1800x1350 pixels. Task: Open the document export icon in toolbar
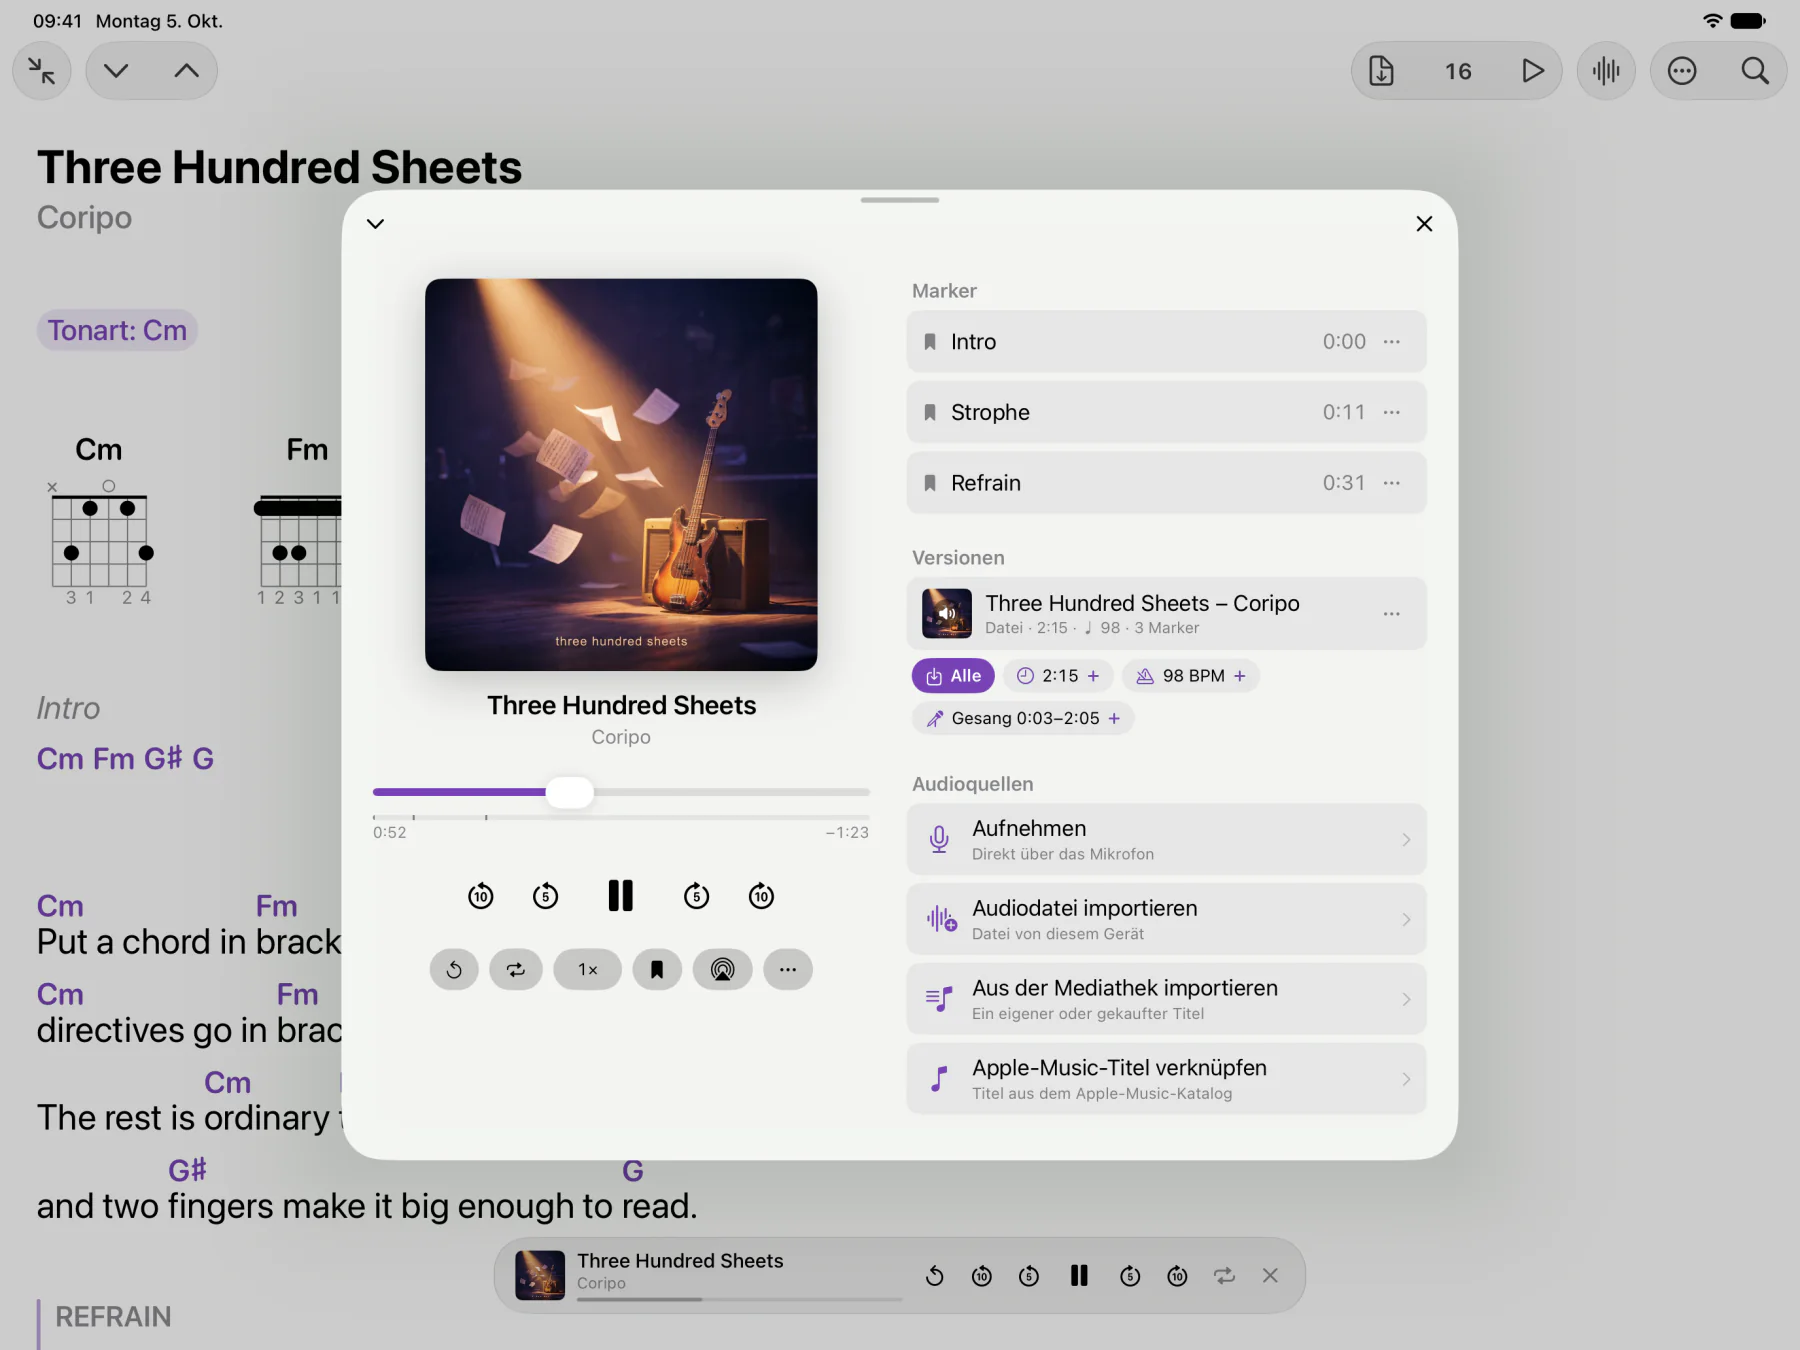pos(1381,71)
